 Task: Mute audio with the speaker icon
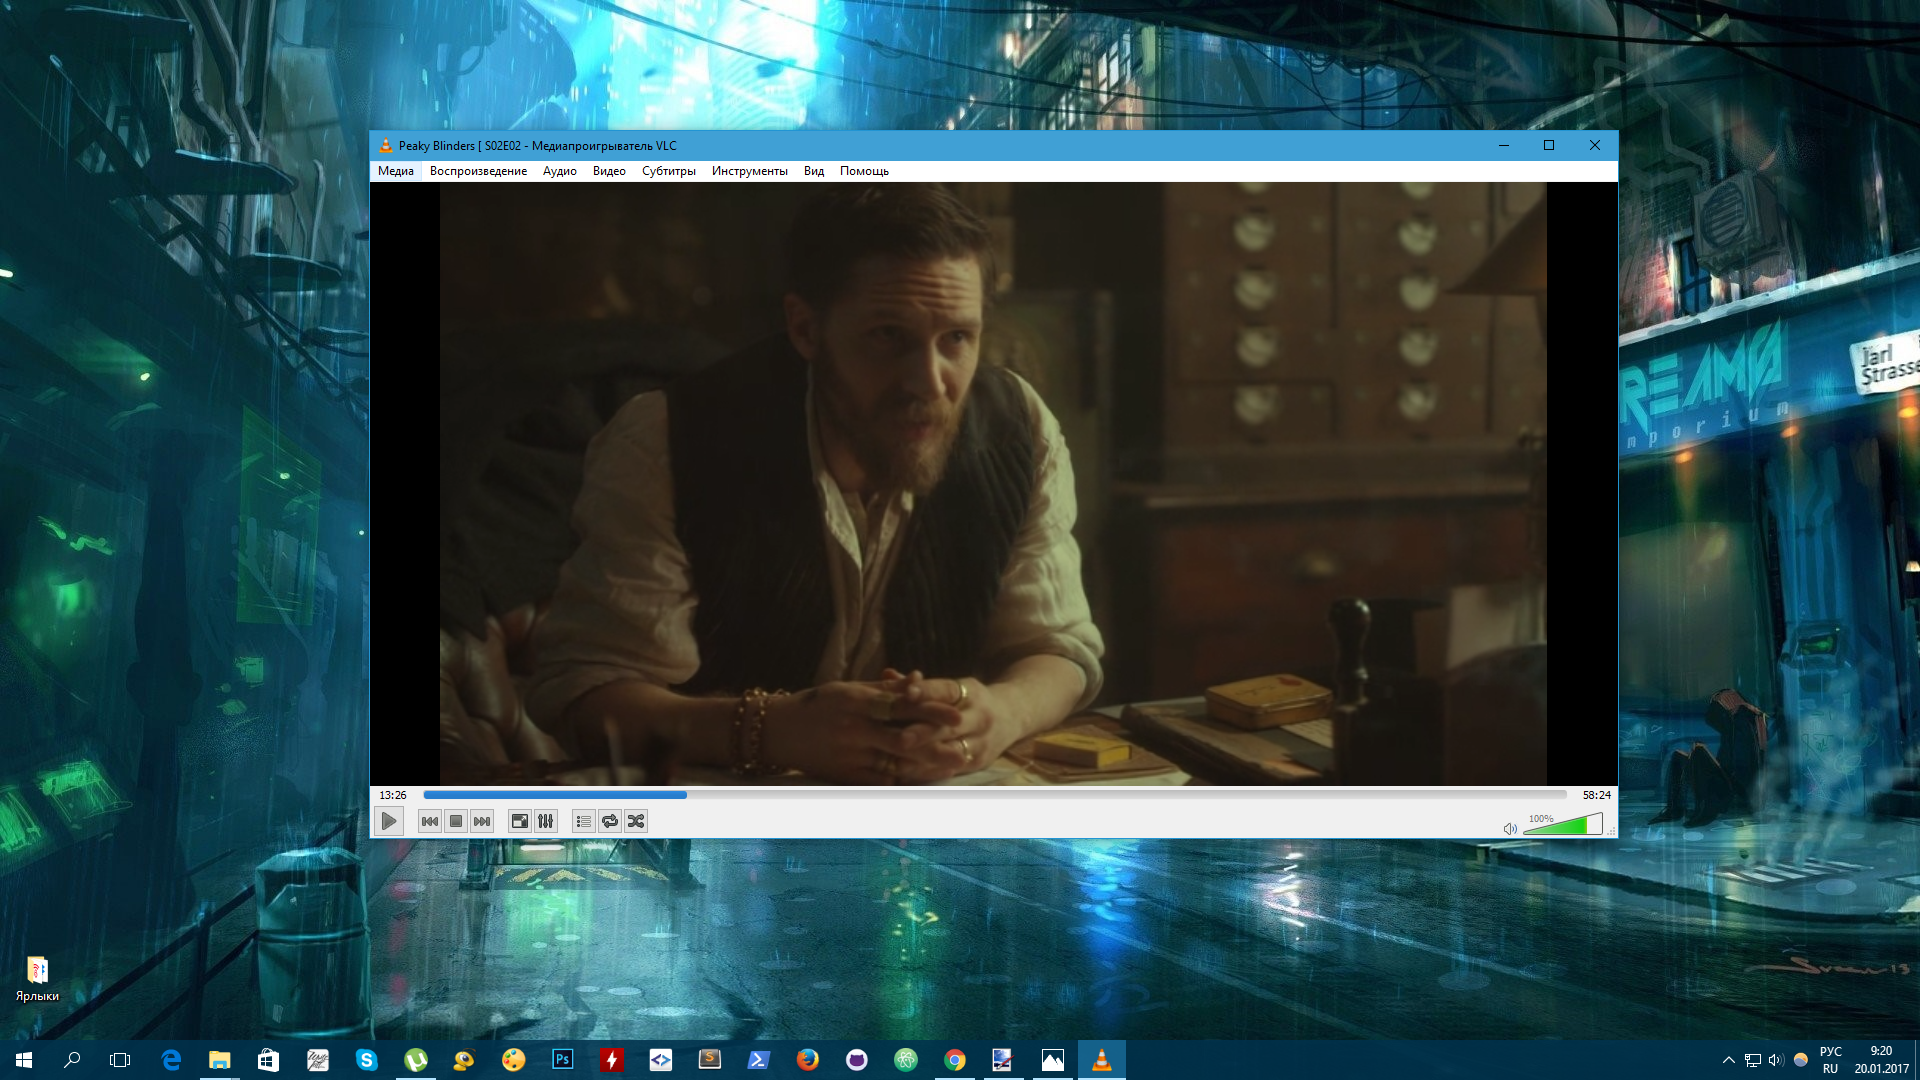[x=1510, y=828]
